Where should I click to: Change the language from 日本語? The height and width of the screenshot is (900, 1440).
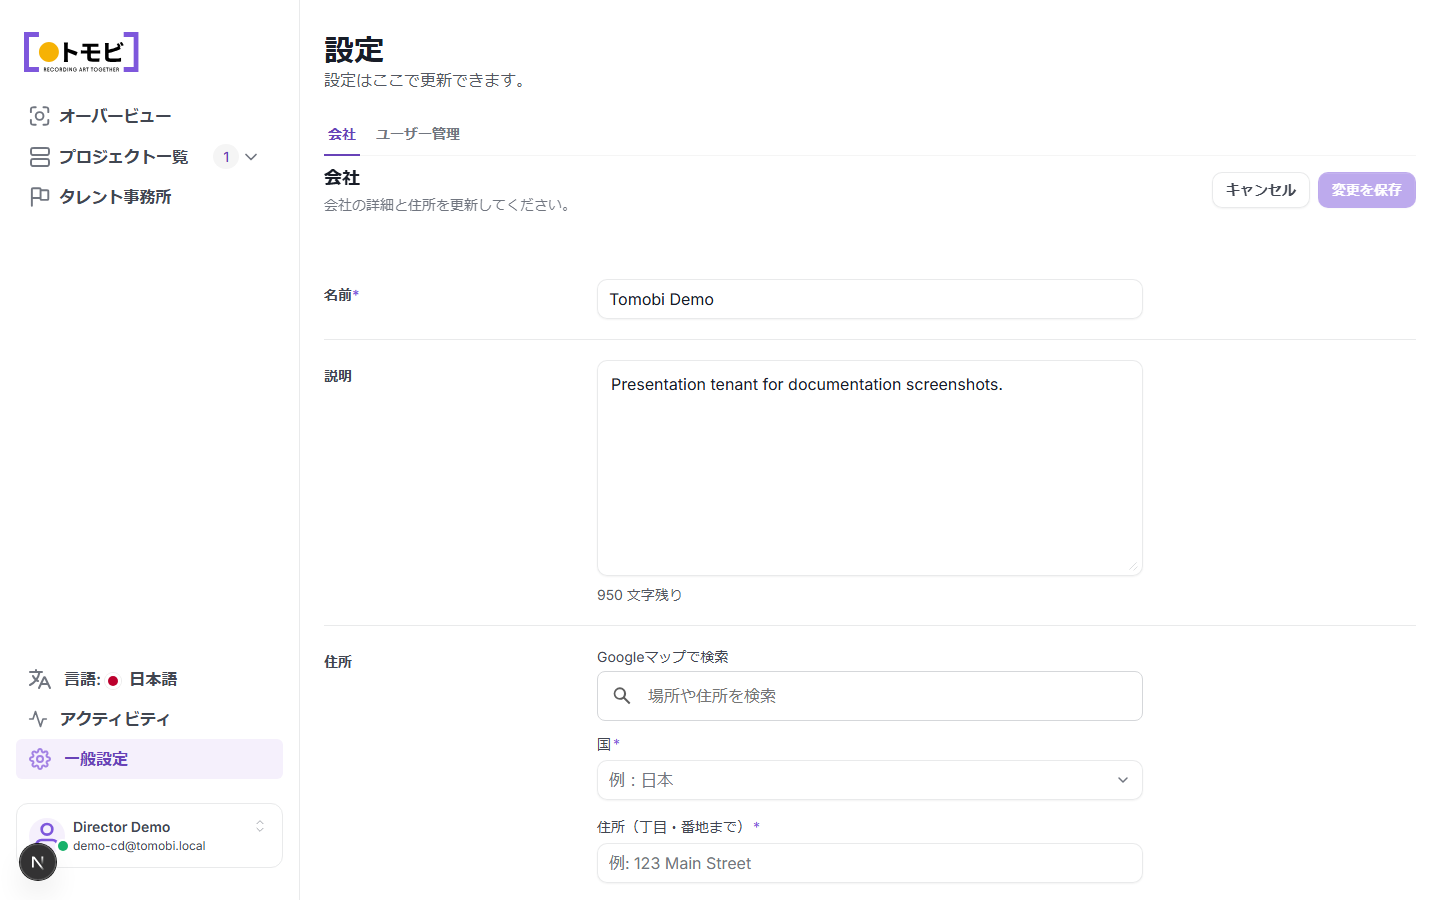149,679
